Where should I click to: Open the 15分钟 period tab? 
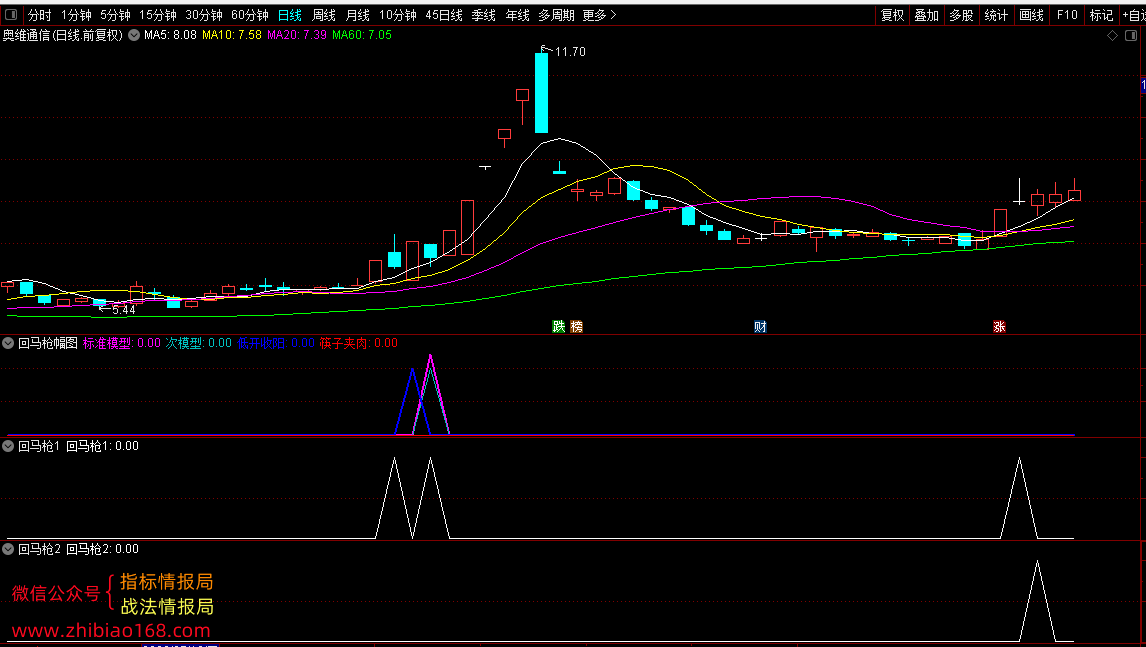coord(158,15)
